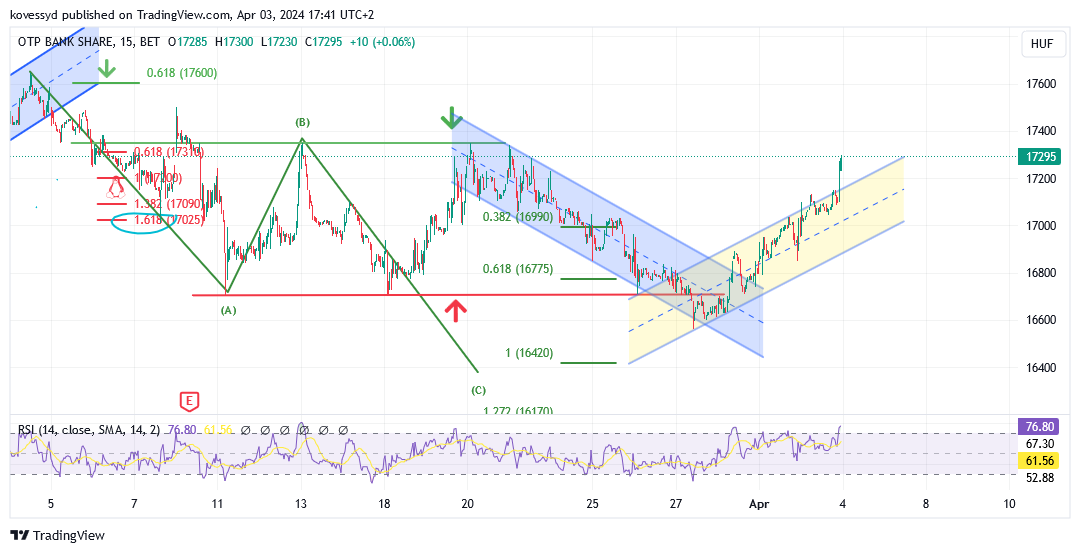Select the green down arrow above the blue channel
The image size is (1080, 553).
(x=451, y=118)
